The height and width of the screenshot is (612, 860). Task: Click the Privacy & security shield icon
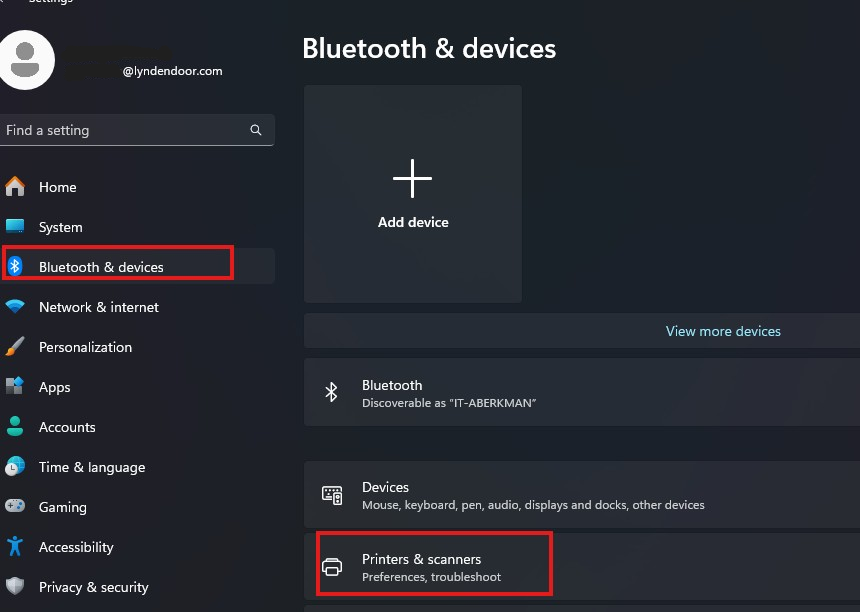pos(15,586)
